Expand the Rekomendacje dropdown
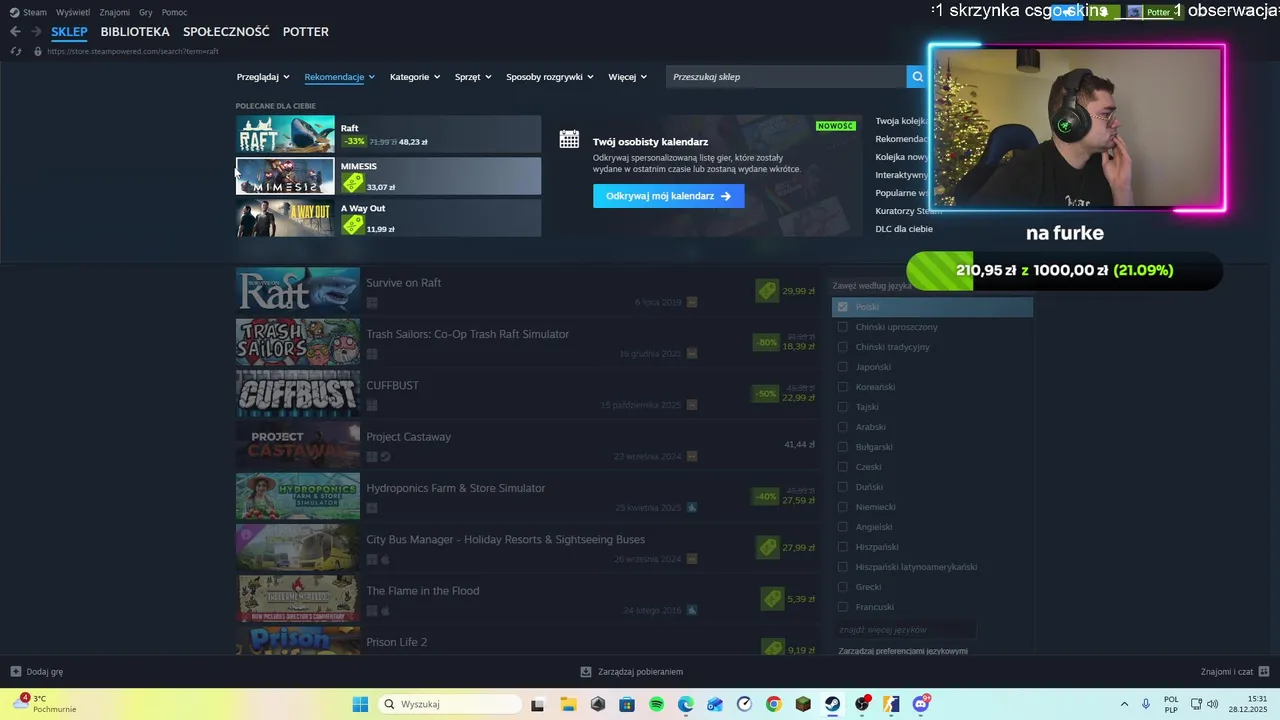 click(x=340, y=77)
